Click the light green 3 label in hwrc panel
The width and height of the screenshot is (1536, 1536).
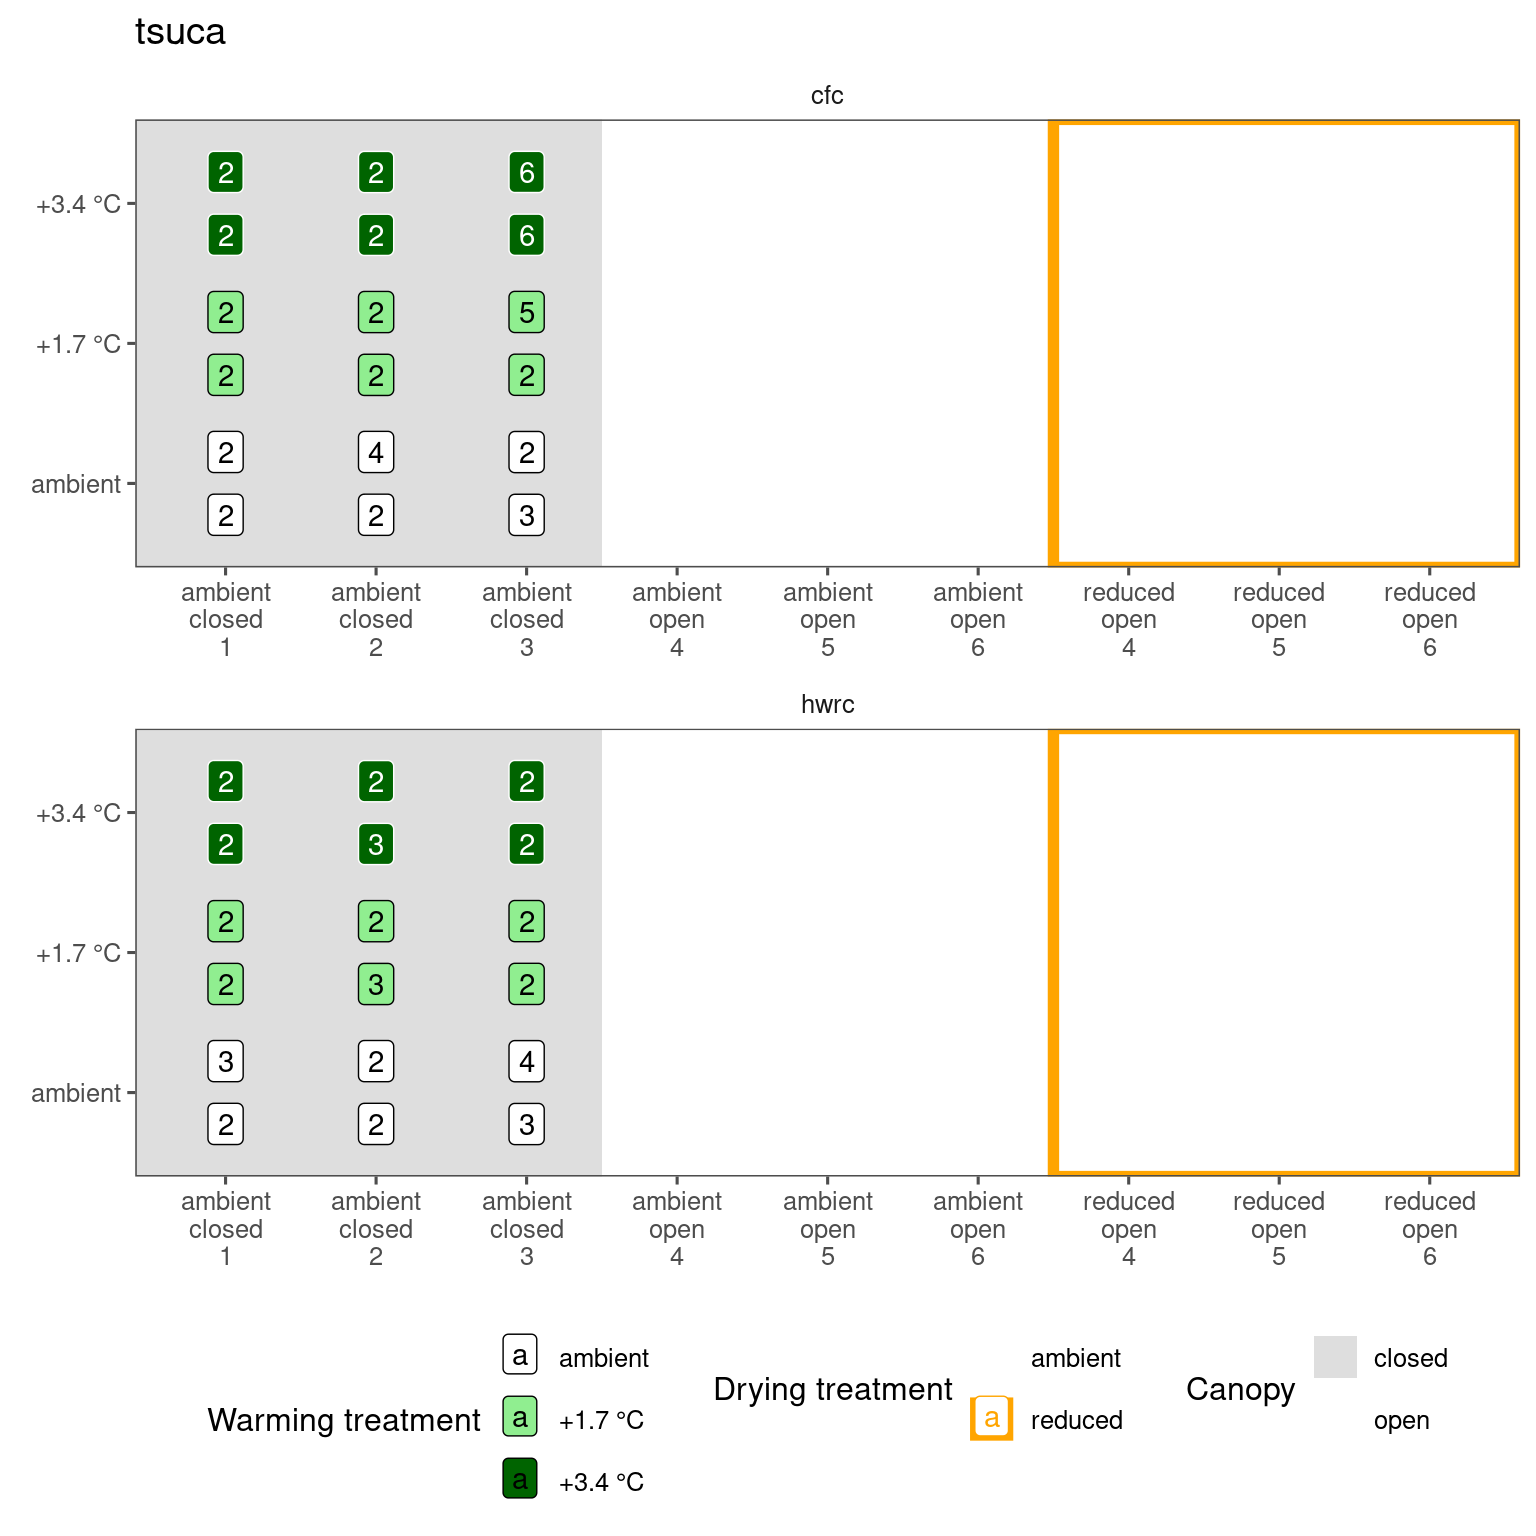pos(376,985)
